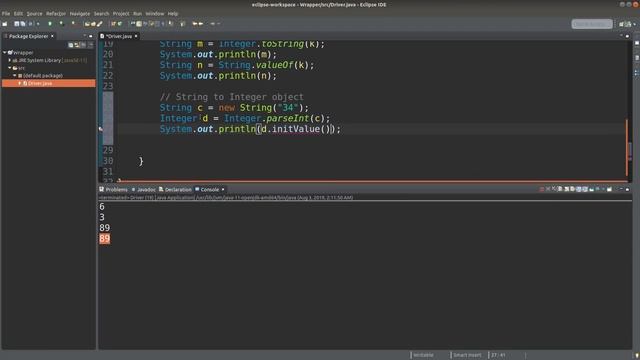Click the Open Perspective icon

pos(622,24)
